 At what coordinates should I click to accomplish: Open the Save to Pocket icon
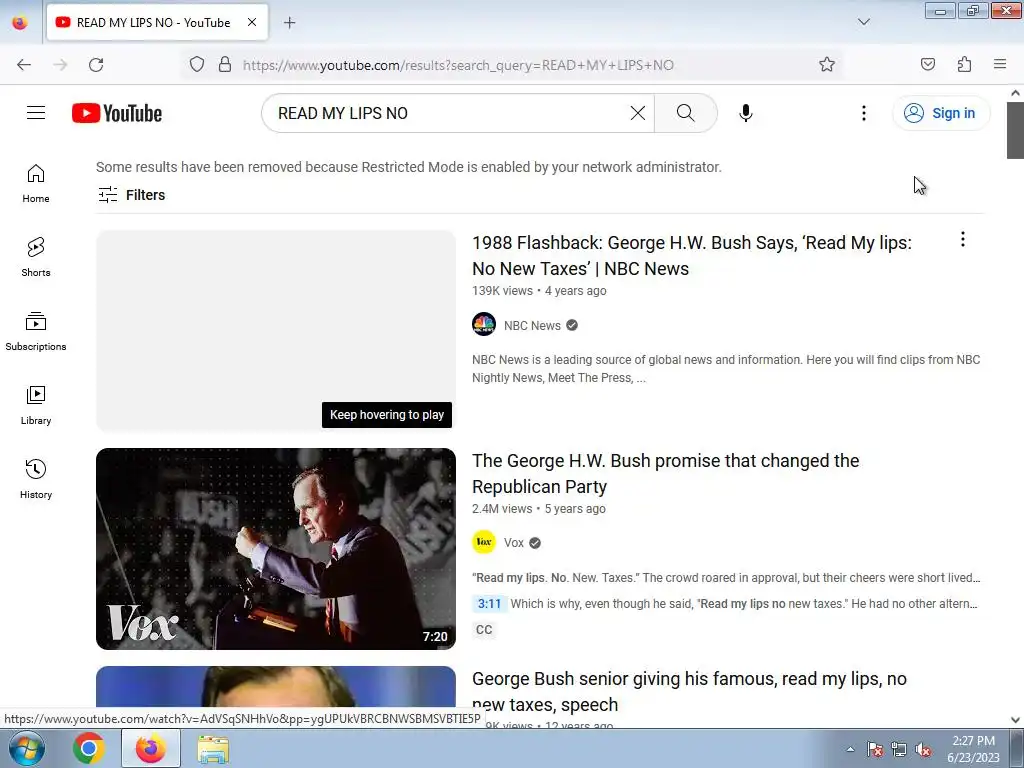[x=927, y=64]
